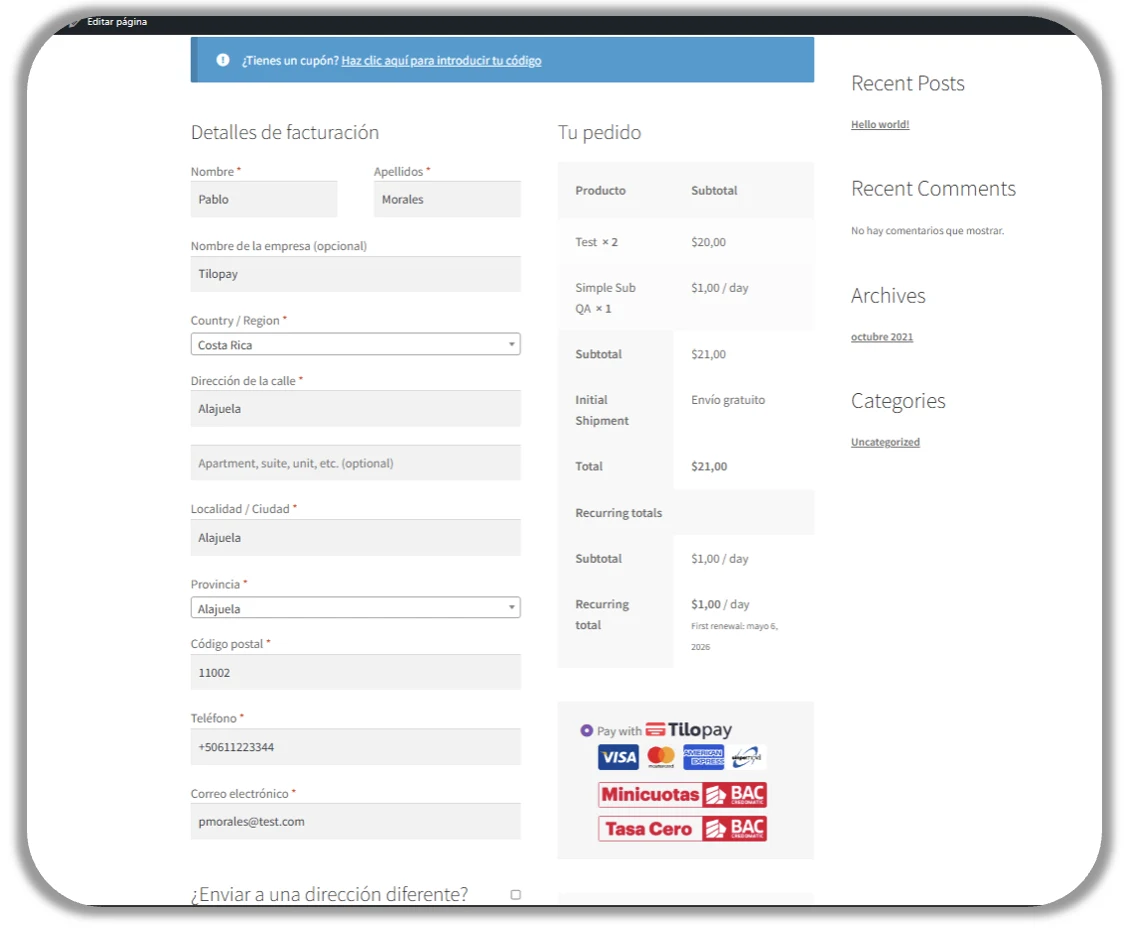This screenshot has height=938, width=1132.
Task: Open the octubre 2021 archive link
Action: [882, 337]
